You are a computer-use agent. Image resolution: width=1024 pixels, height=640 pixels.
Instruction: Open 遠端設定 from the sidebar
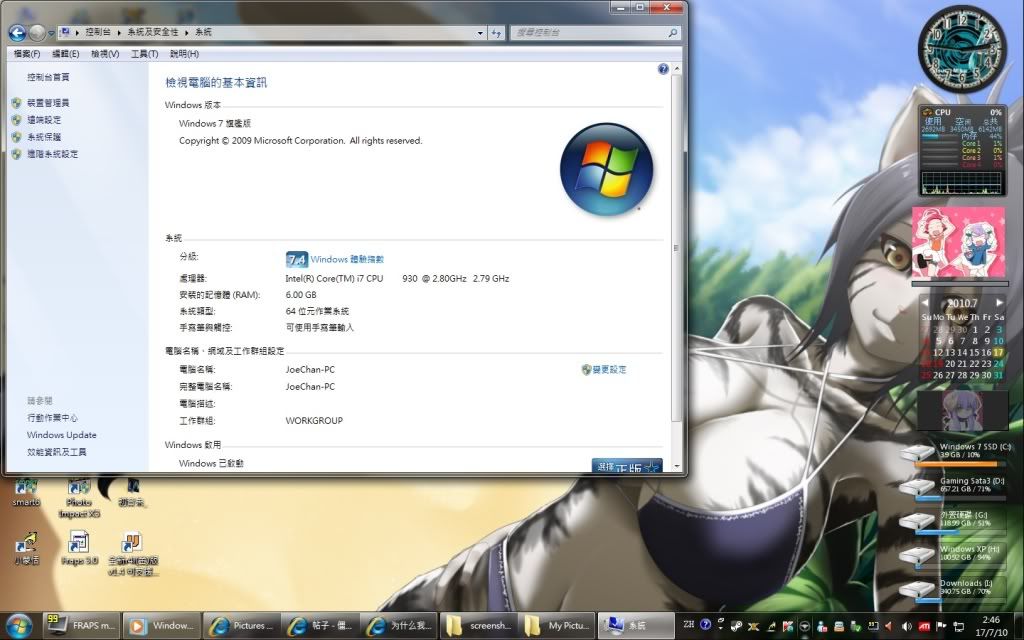click(44, 120)
